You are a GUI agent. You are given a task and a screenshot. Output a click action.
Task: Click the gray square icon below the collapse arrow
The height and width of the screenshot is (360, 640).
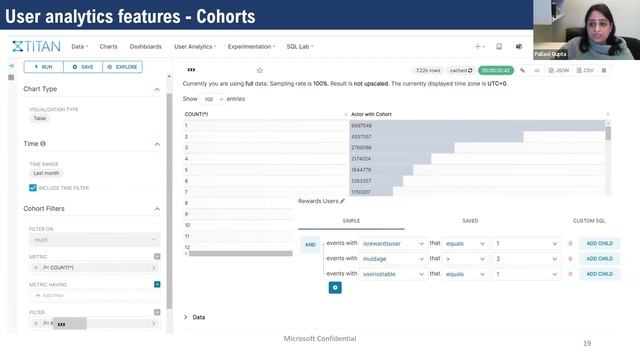click(11, 77)
